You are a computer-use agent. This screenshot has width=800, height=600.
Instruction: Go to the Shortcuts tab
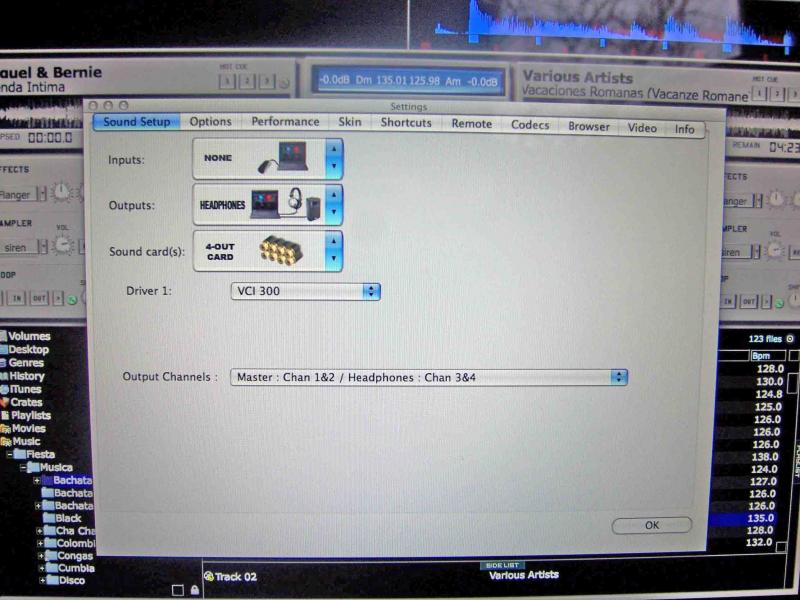(x=406, y=123)
